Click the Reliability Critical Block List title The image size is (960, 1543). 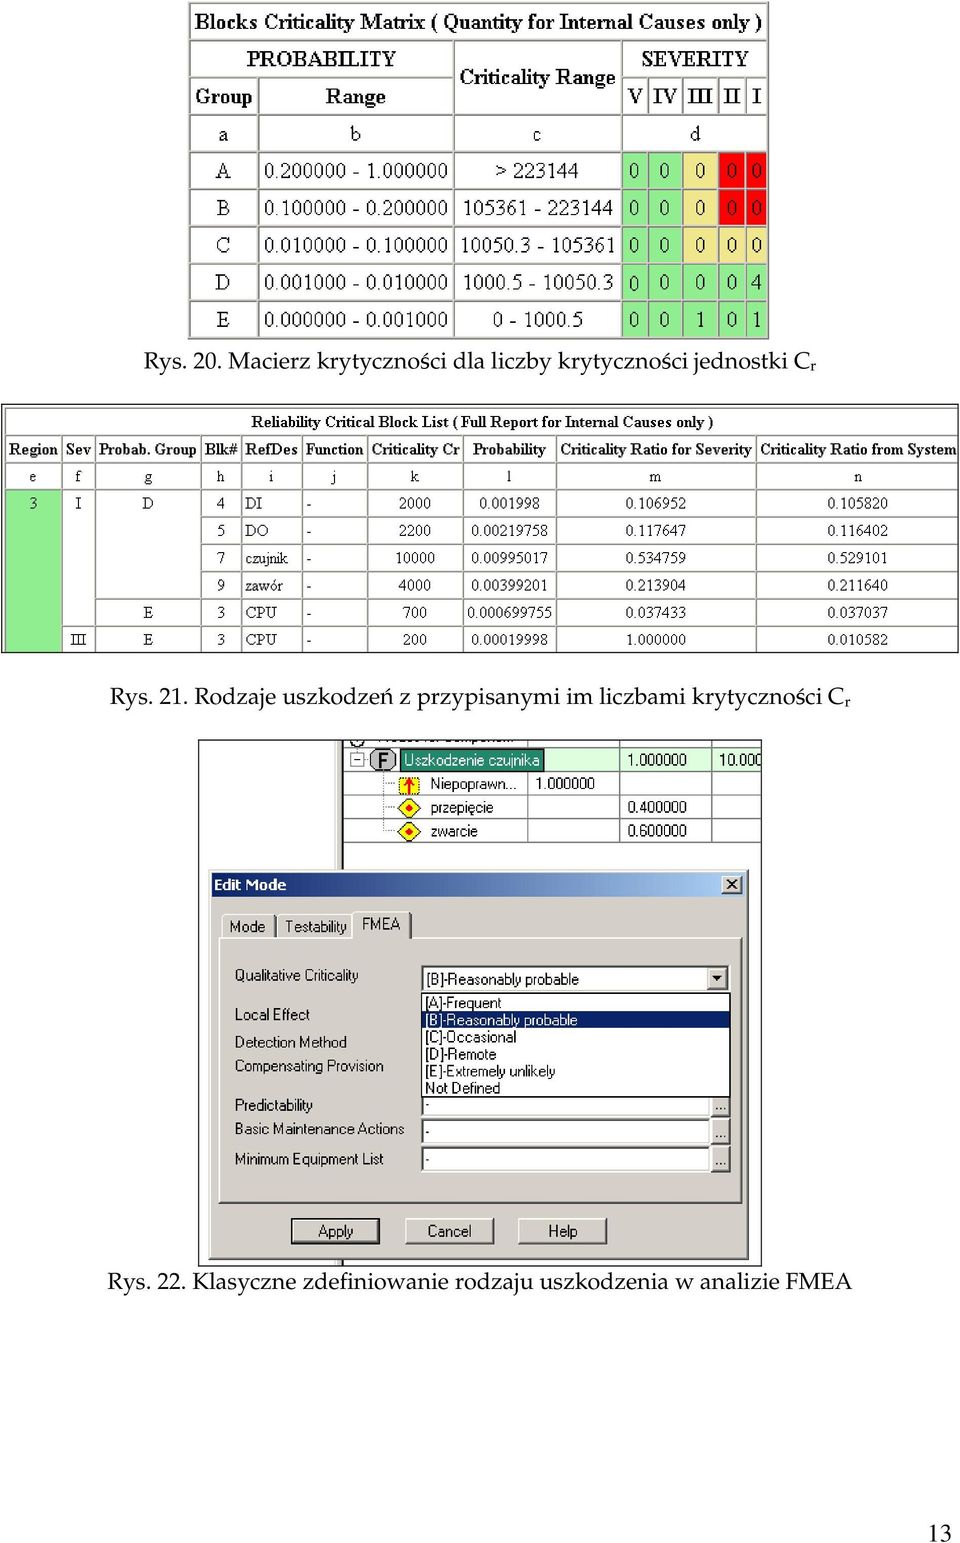coord(482,422)
